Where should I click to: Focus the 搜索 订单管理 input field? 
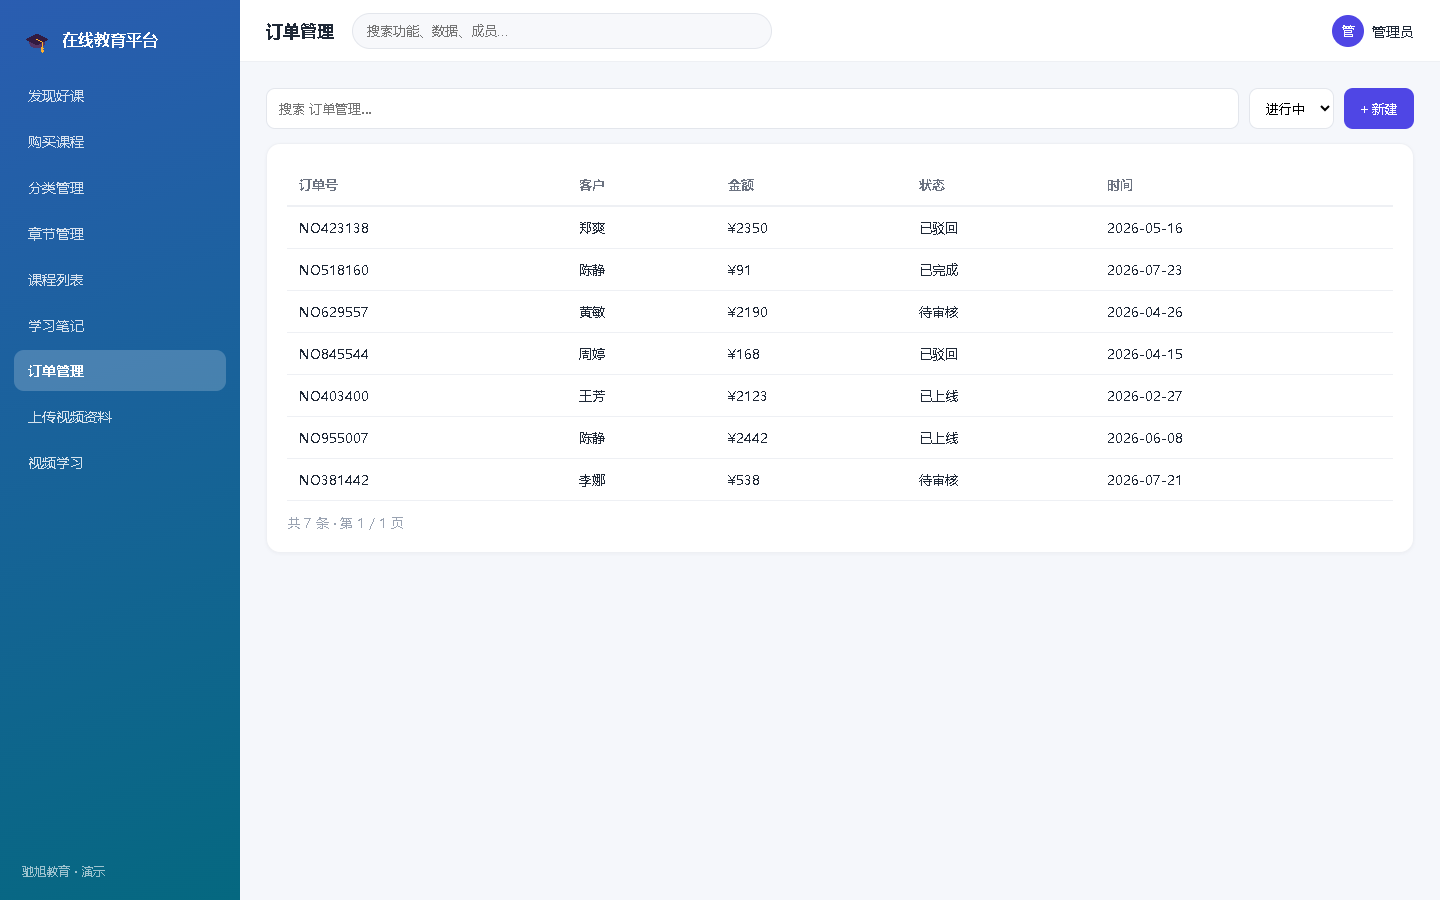pyautogui.click(x=752, y=109)
